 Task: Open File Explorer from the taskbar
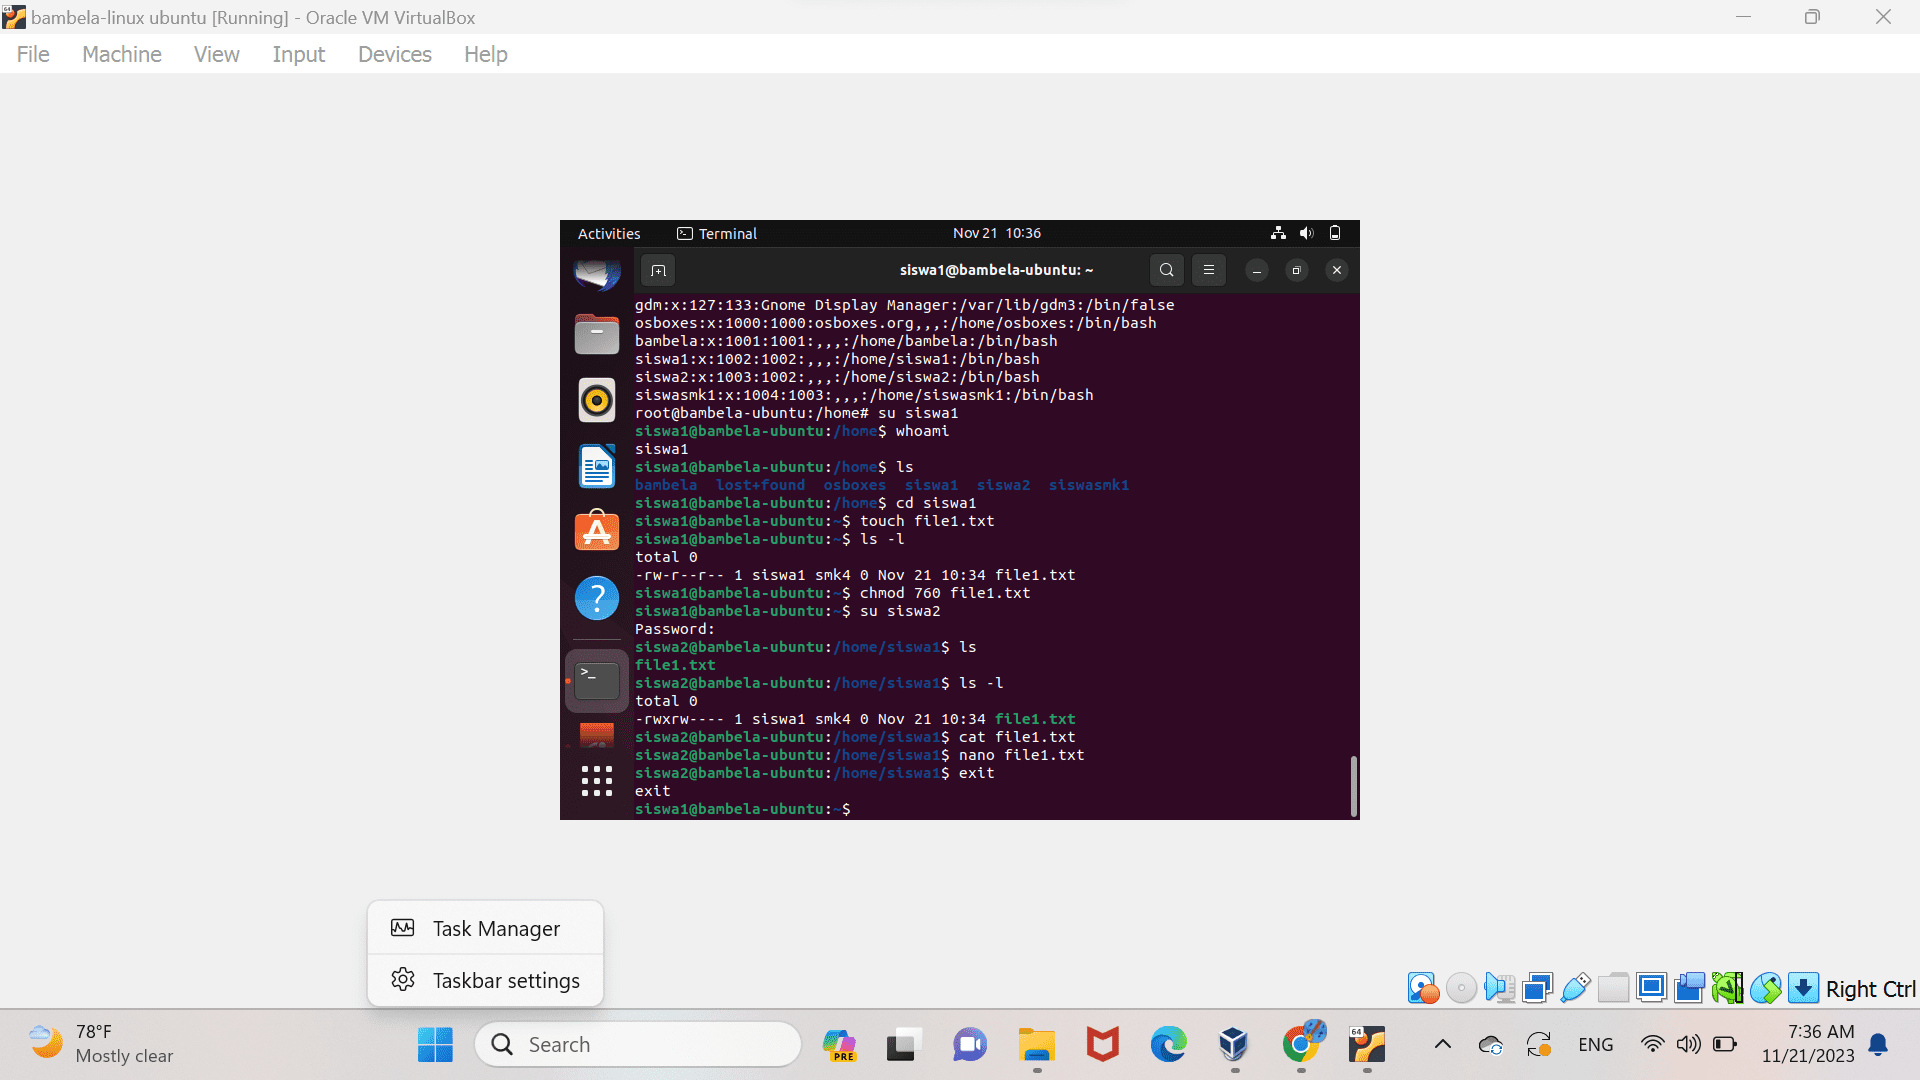(1037, 1045)
